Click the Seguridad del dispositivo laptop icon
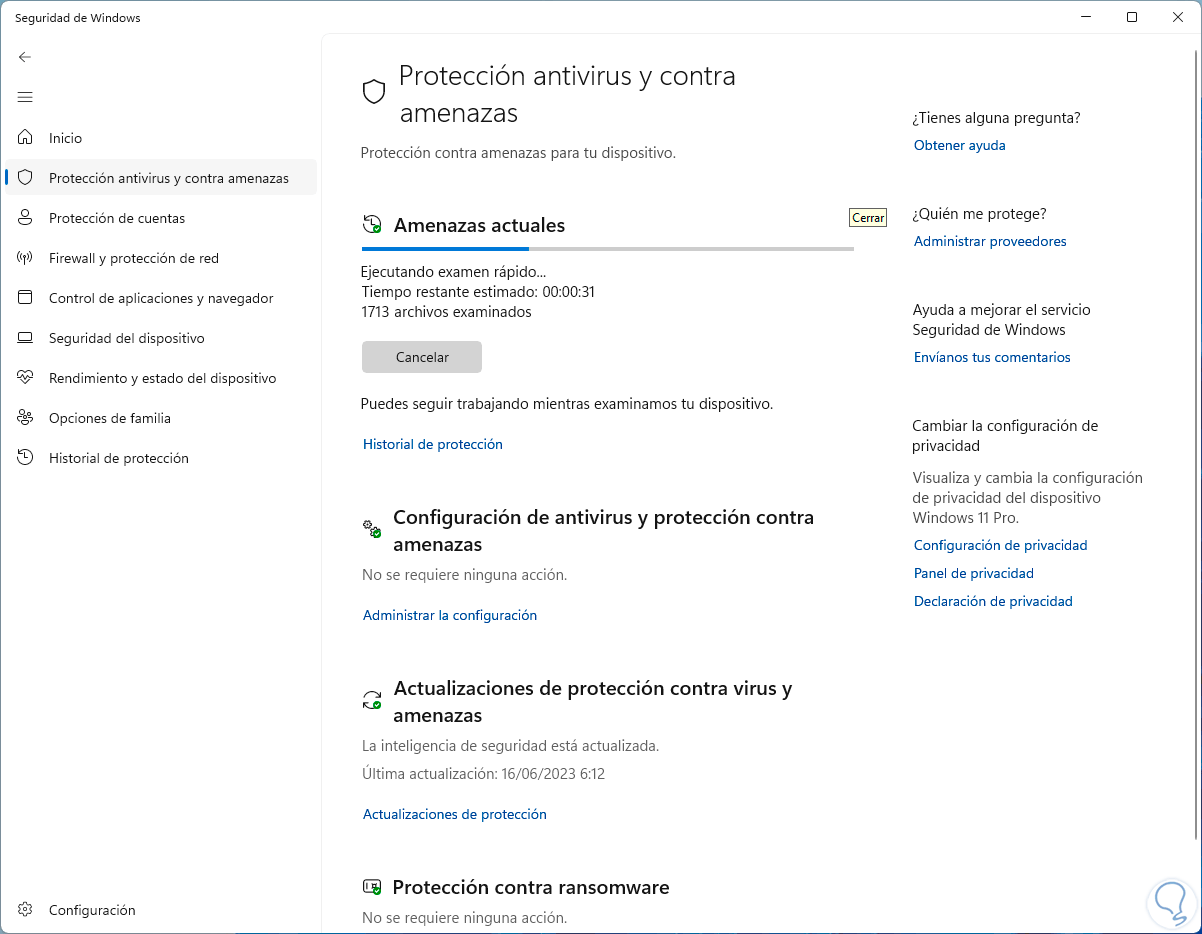 point(26,338)
